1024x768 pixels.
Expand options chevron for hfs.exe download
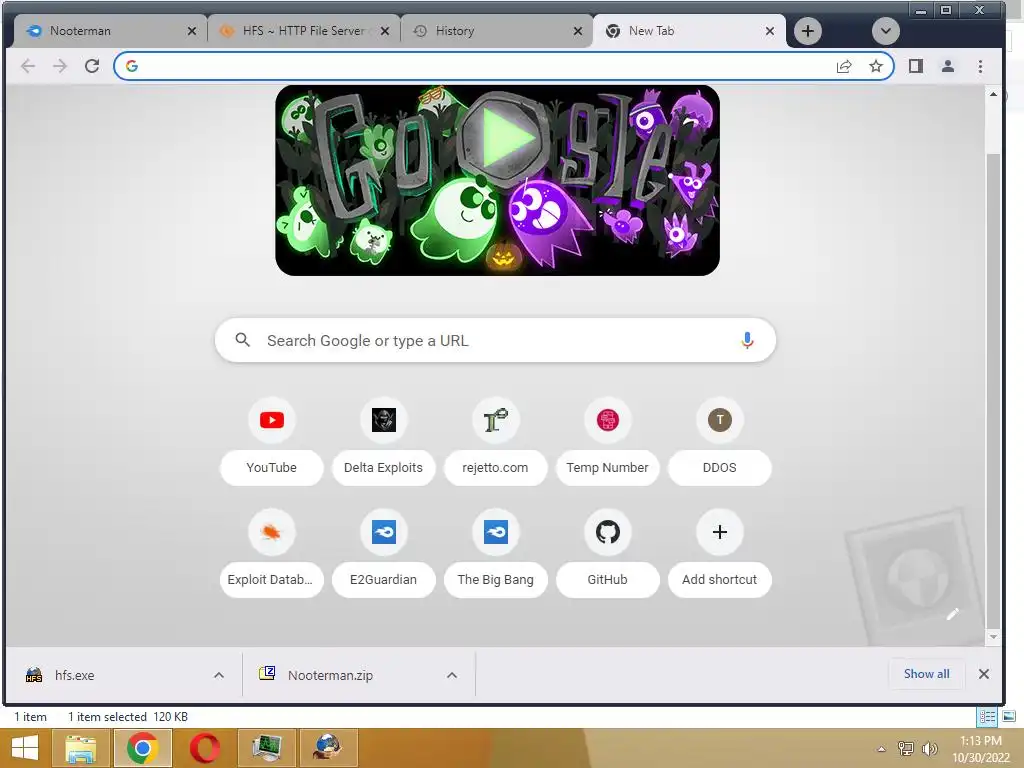[219, 675]
